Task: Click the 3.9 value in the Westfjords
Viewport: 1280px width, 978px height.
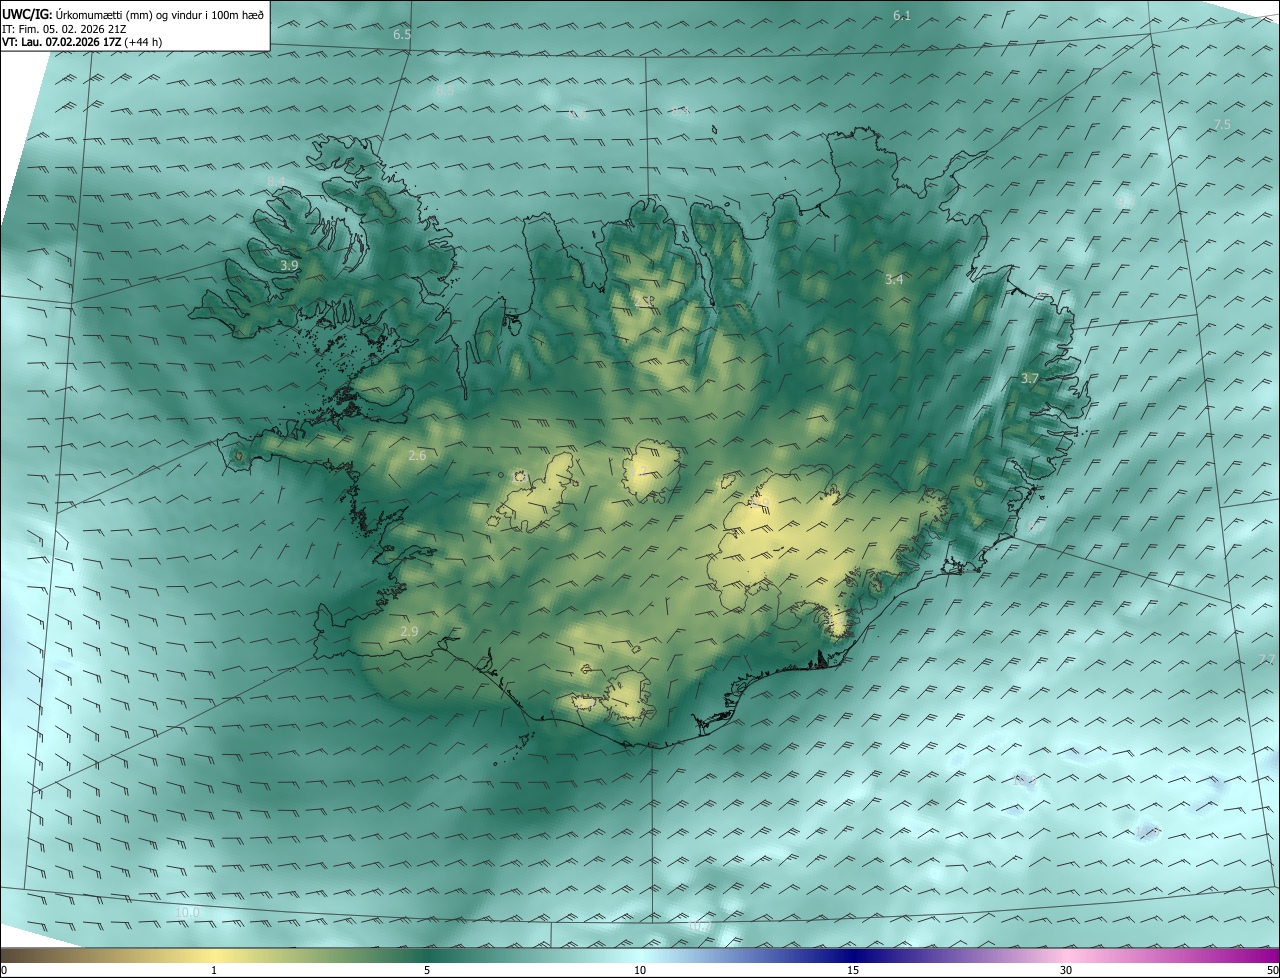Action: click(x=289, y=265)
